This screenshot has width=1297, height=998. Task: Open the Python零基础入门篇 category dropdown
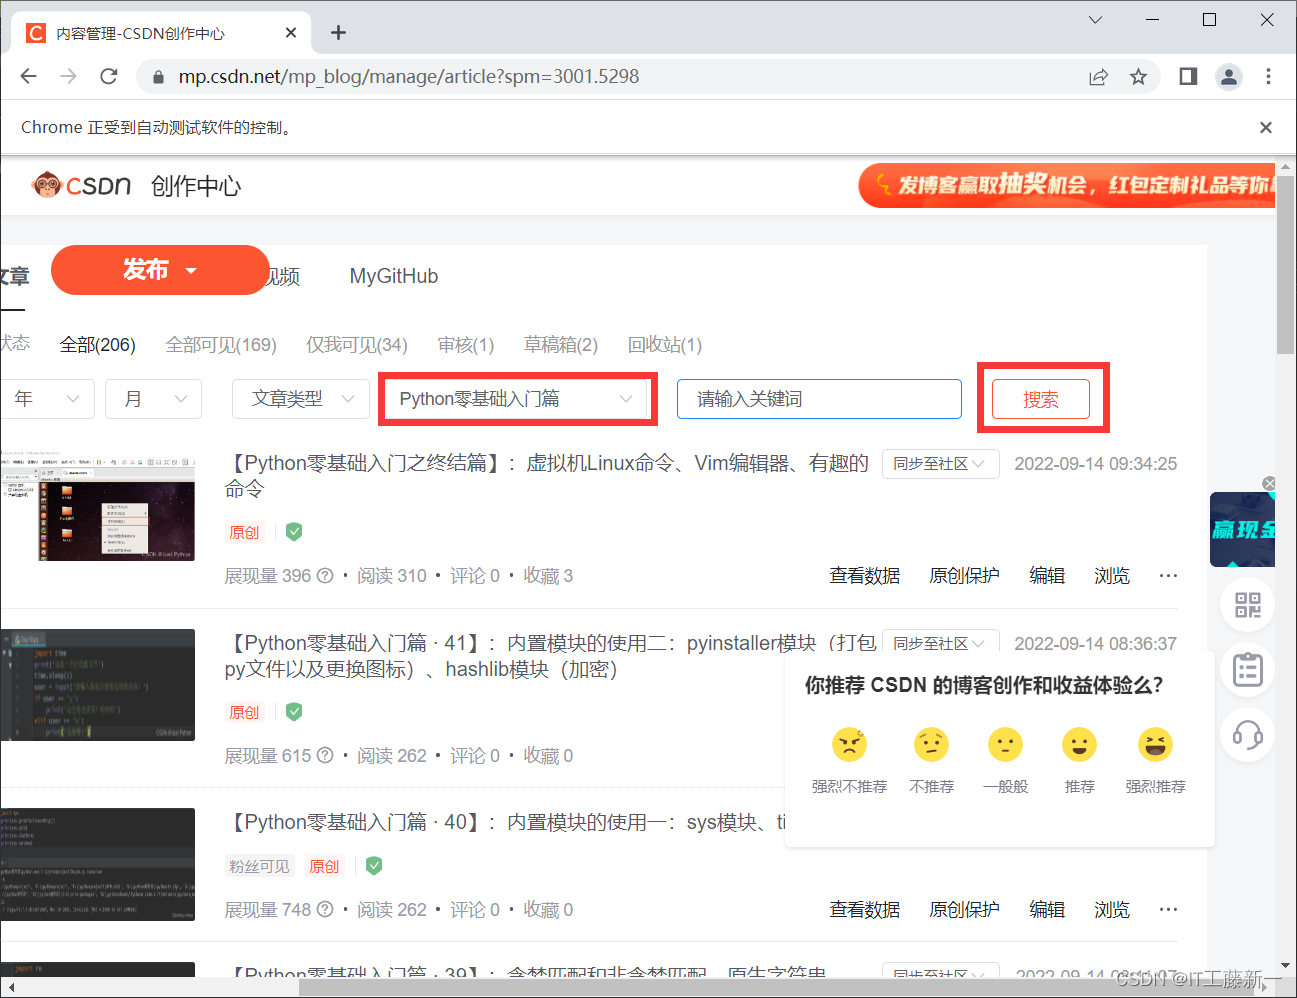(516, 399)
